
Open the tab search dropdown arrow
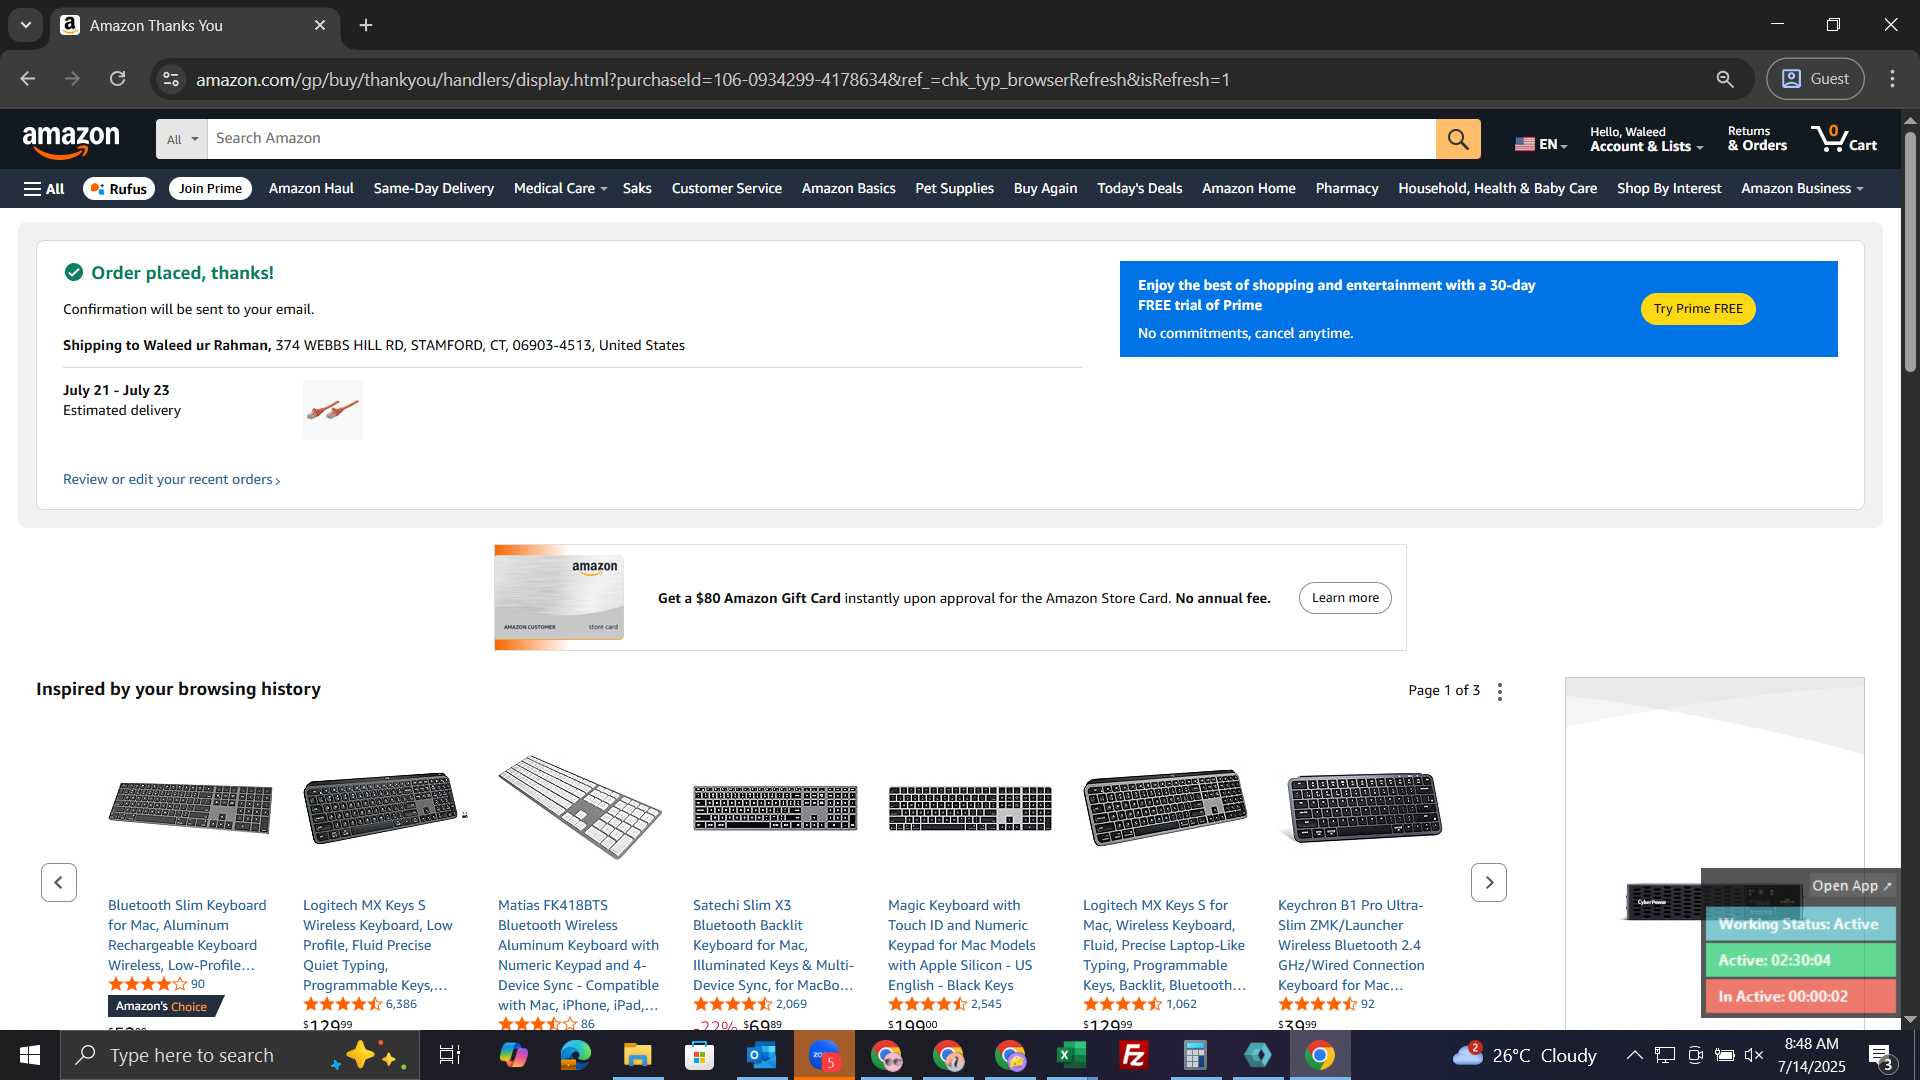point(26,25)
